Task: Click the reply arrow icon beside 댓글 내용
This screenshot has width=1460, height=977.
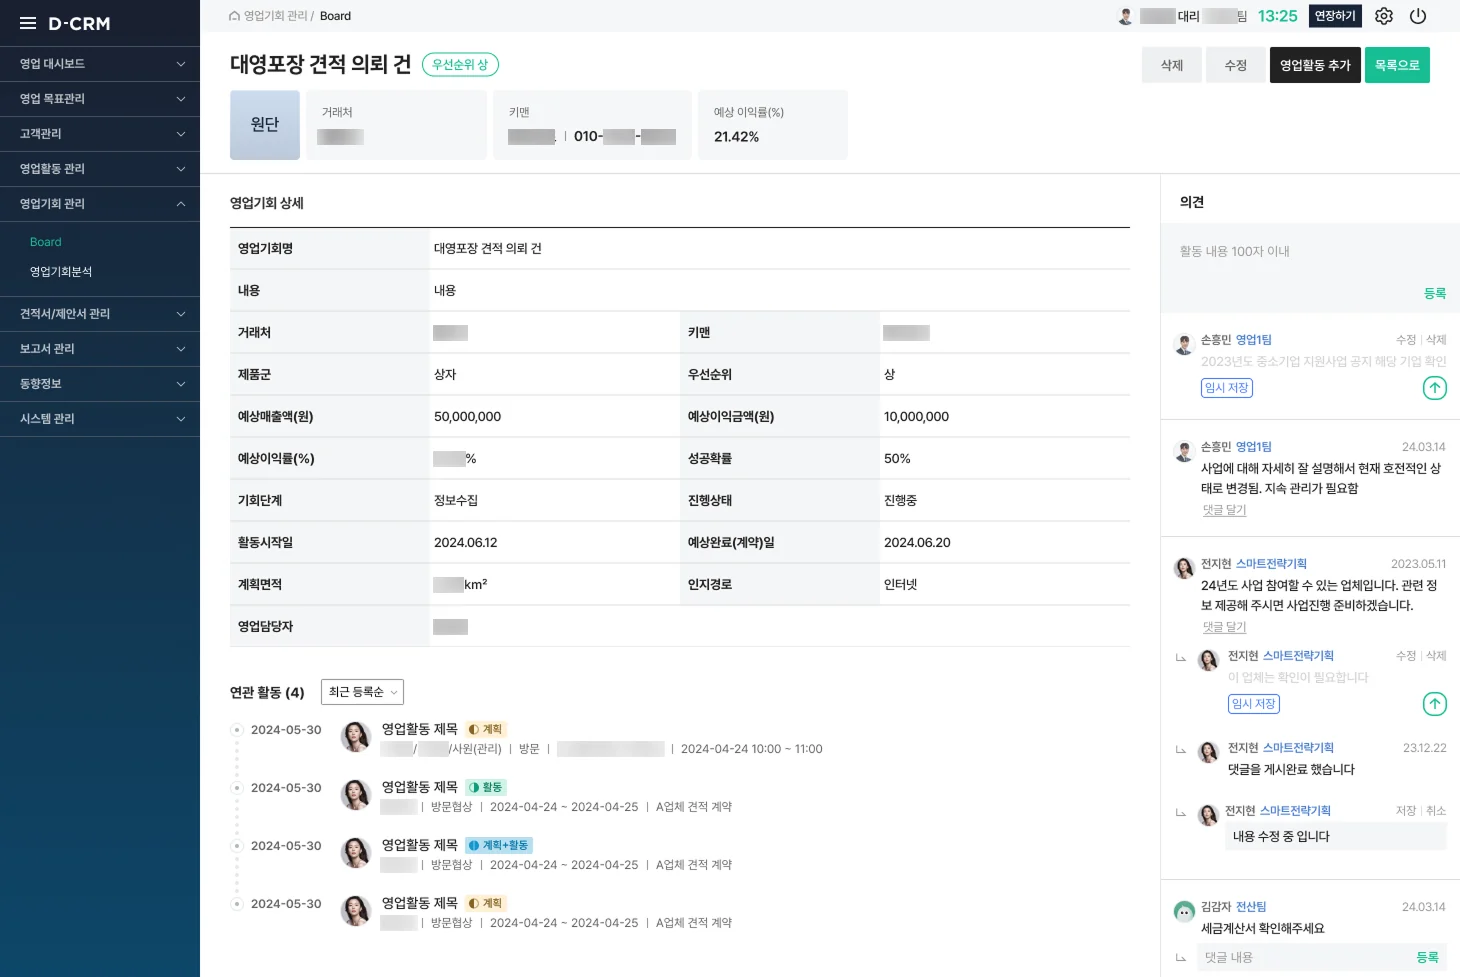Action: (x=1181, y=958)
